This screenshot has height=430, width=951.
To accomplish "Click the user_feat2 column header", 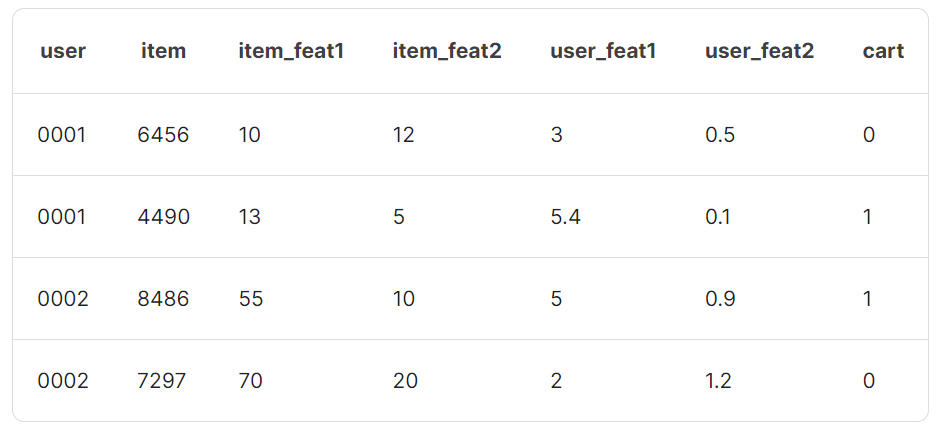I will tap(759, 52).
